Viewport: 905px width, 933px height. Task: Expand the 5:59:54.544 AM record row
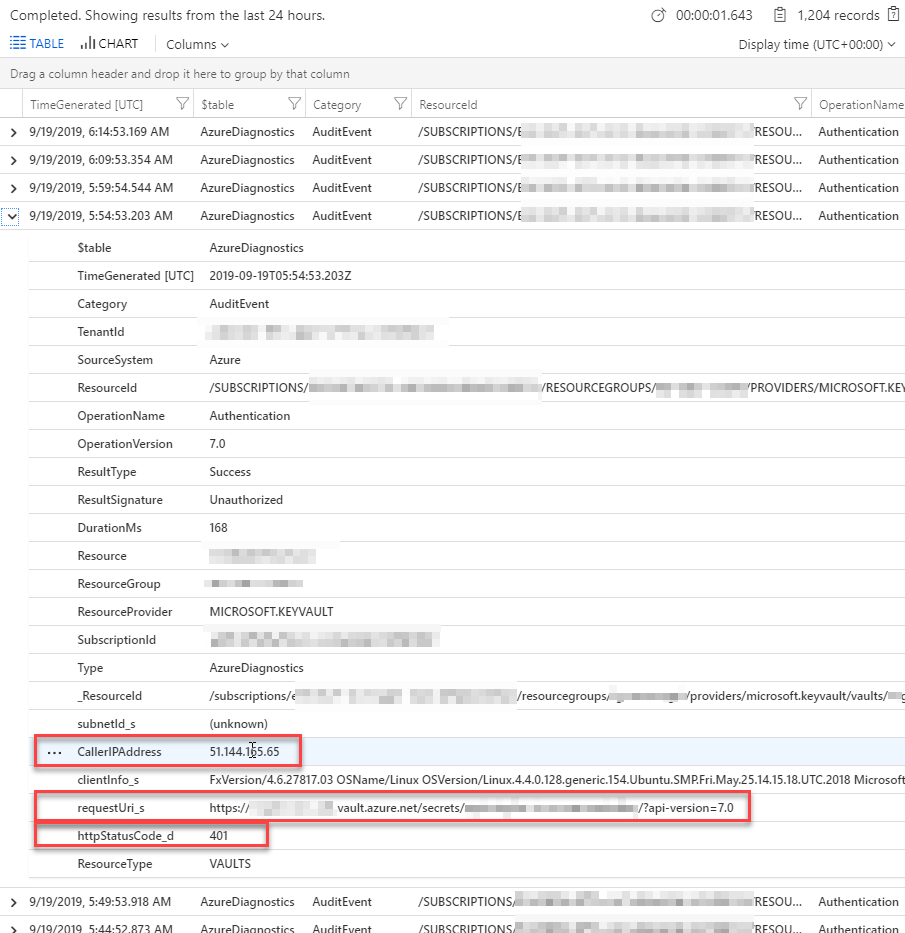[x=13, y=188]
